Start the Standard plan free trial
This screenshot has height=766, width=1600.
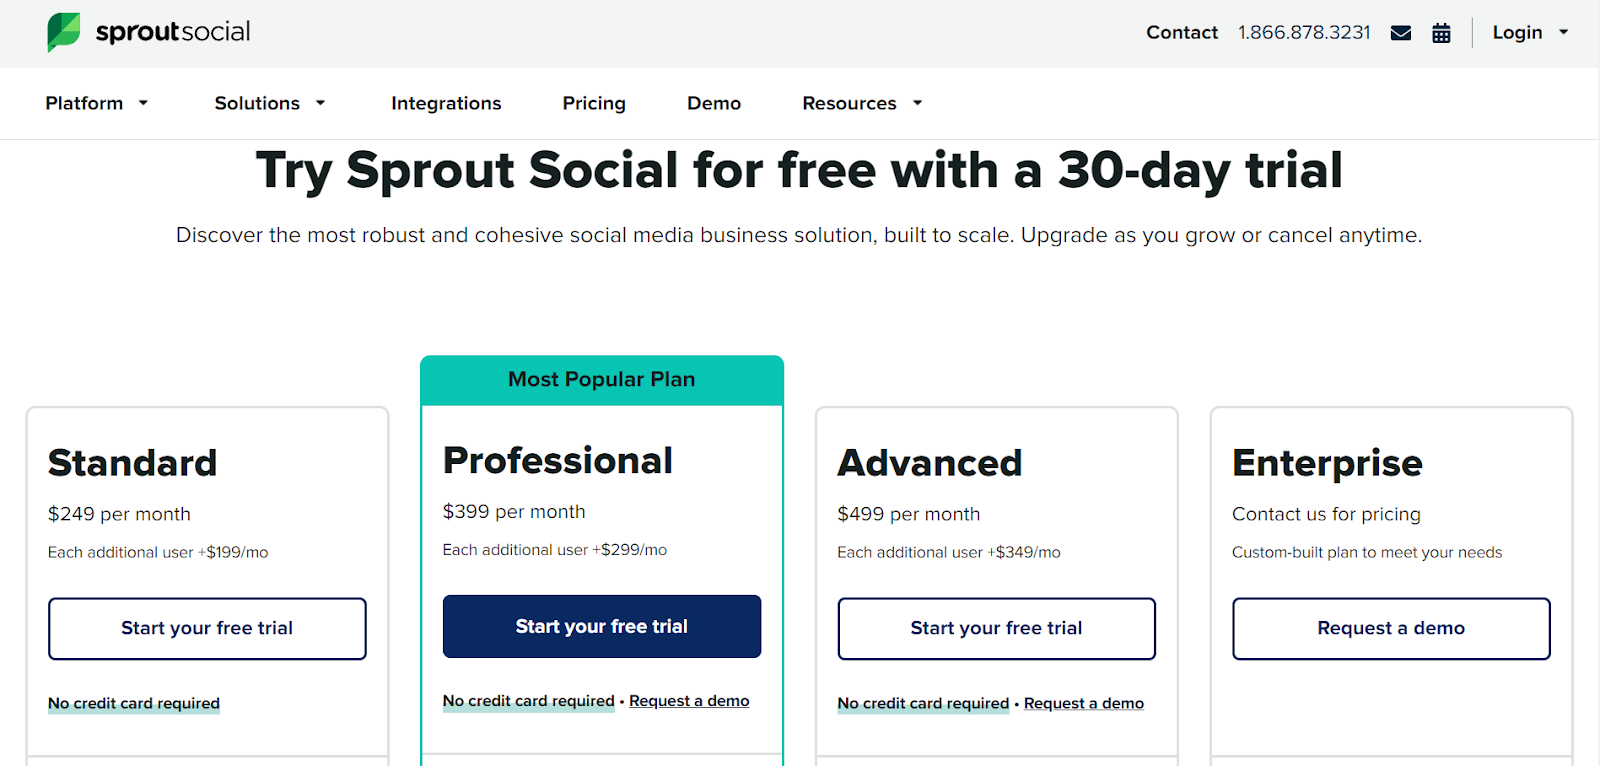(207, 628)
